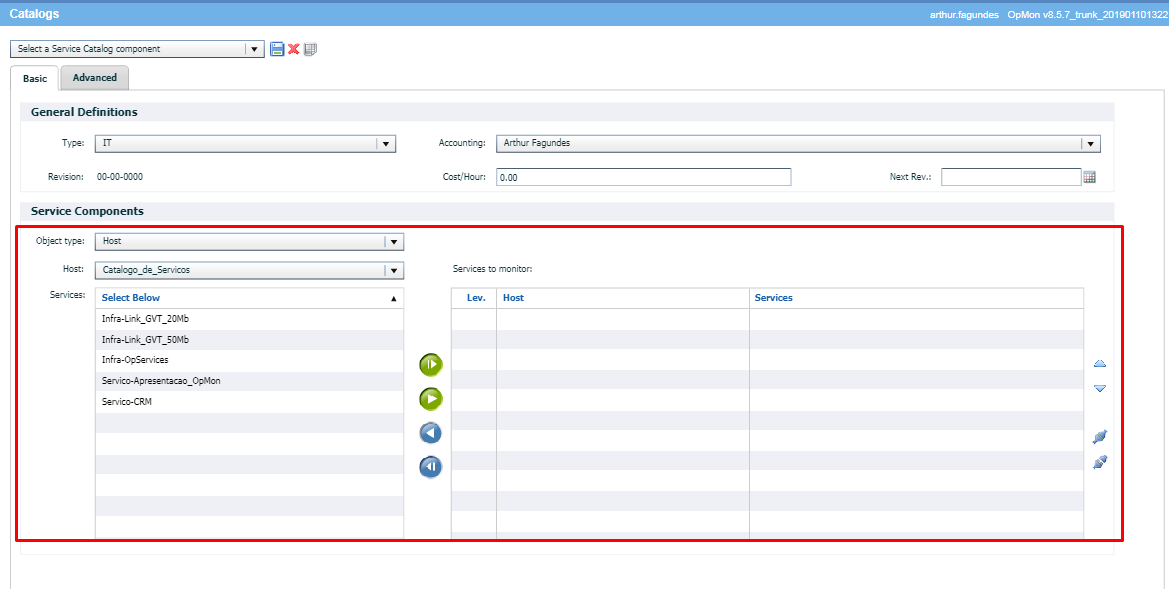
Task: Remove all services with the blue double-bar arrow
Action: (x=431, y=467)
